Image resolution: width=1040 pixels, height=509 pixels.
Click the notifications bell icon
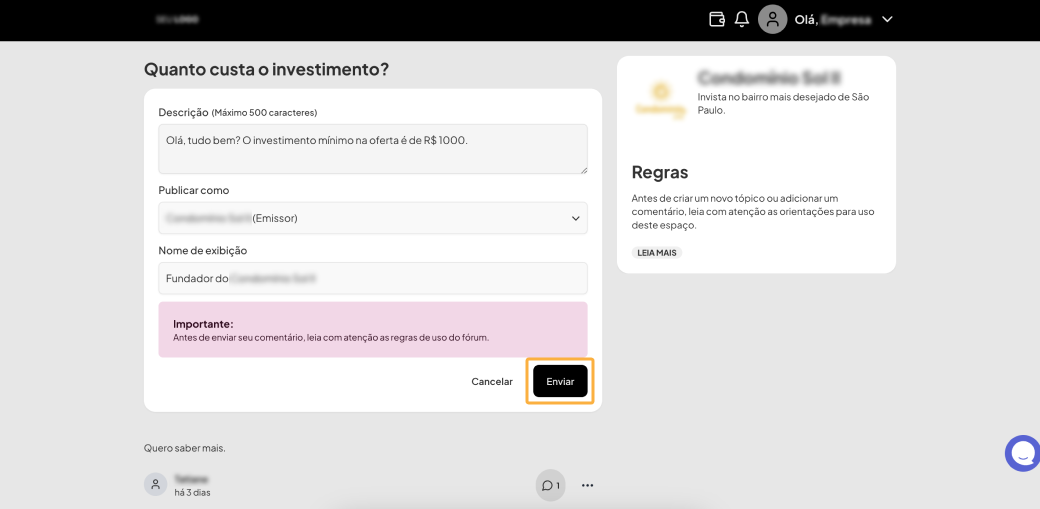click(742, 19)
